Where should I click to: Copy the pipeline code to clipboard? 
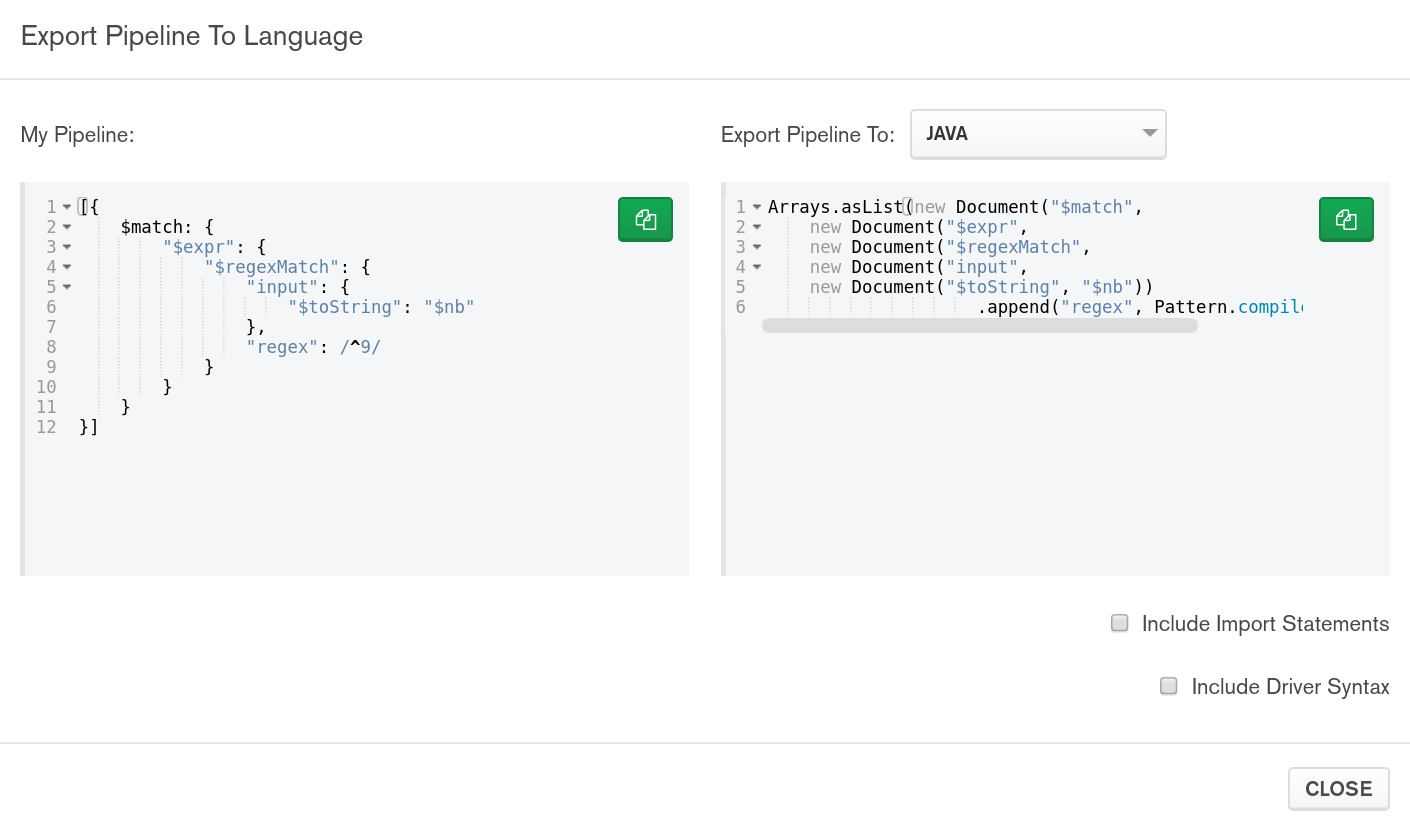click(x=645, y=220)
